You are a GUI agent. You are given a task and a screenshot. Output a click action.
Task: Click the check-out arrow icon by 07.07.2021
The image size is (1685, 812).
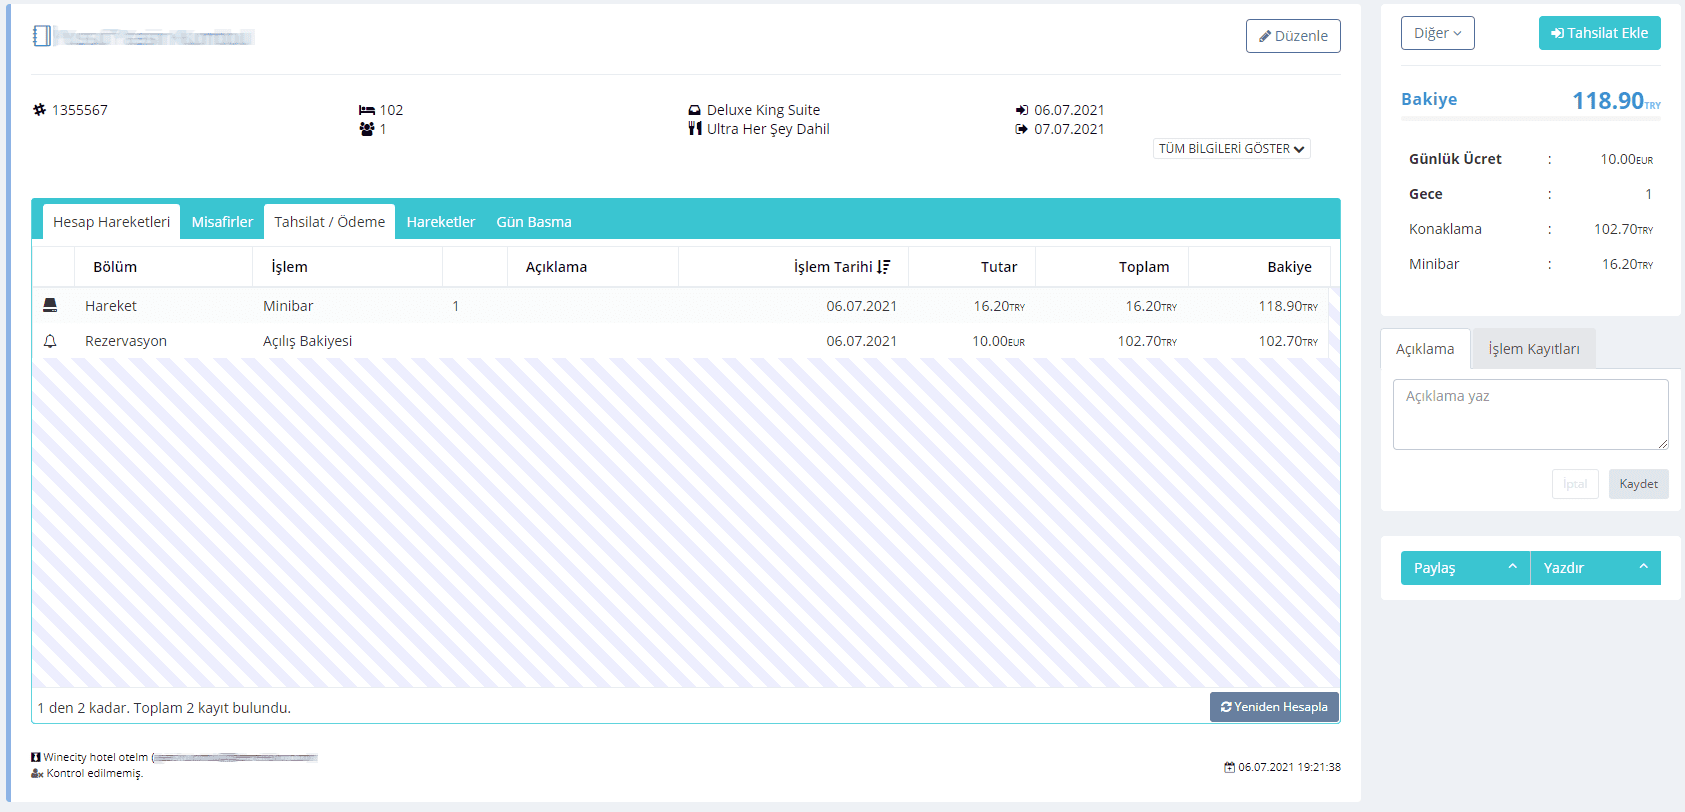point(1022,129)
